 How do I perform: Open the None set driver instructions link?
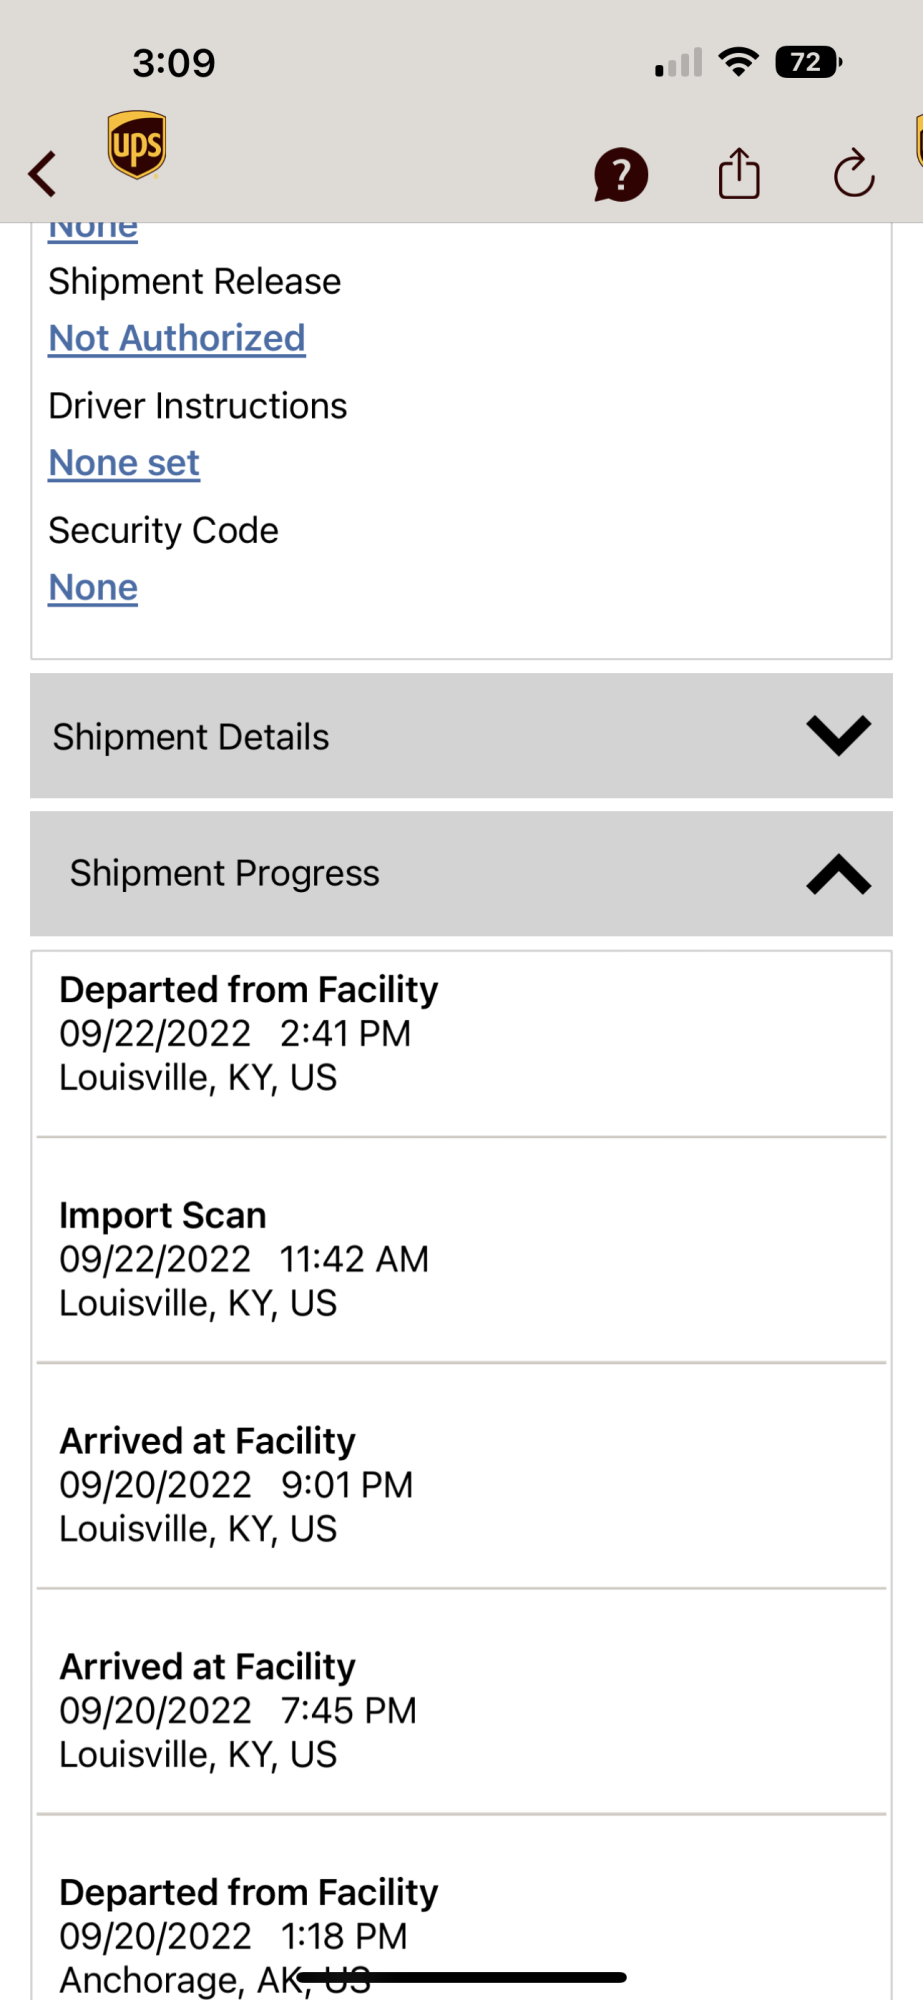(x=125, y=463)
